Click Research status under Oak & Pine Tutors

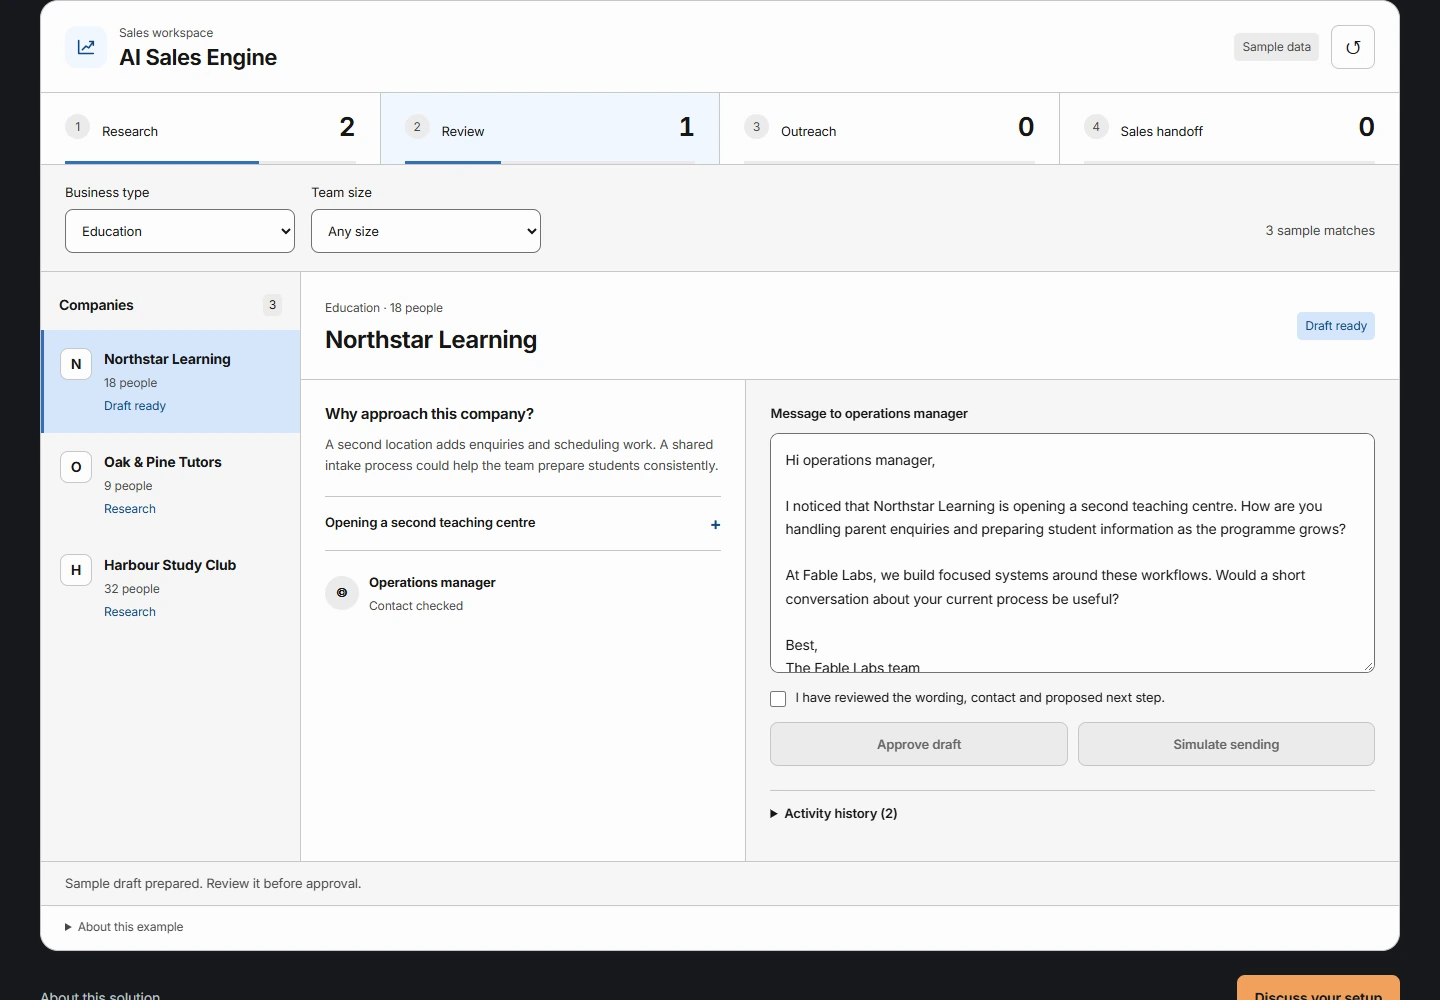(130, 509)
